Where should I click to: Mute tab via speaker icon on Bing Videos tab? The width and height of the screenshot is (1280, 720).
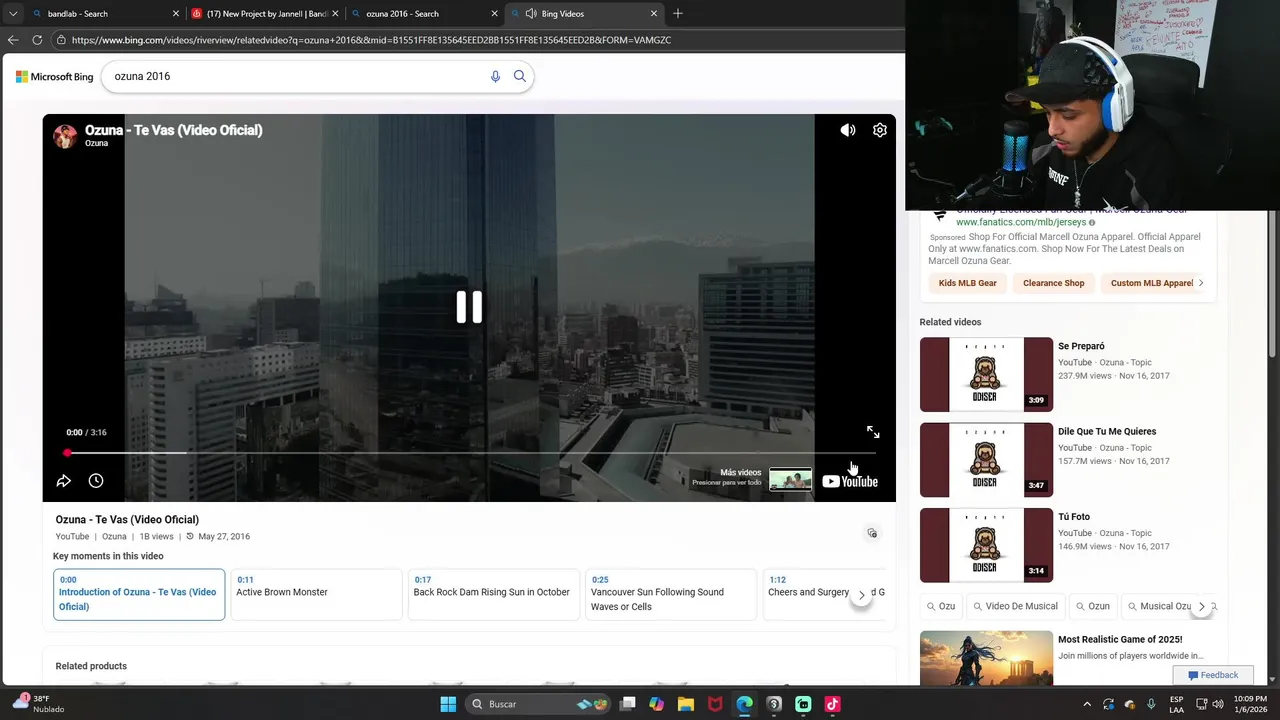pos(531,14)
